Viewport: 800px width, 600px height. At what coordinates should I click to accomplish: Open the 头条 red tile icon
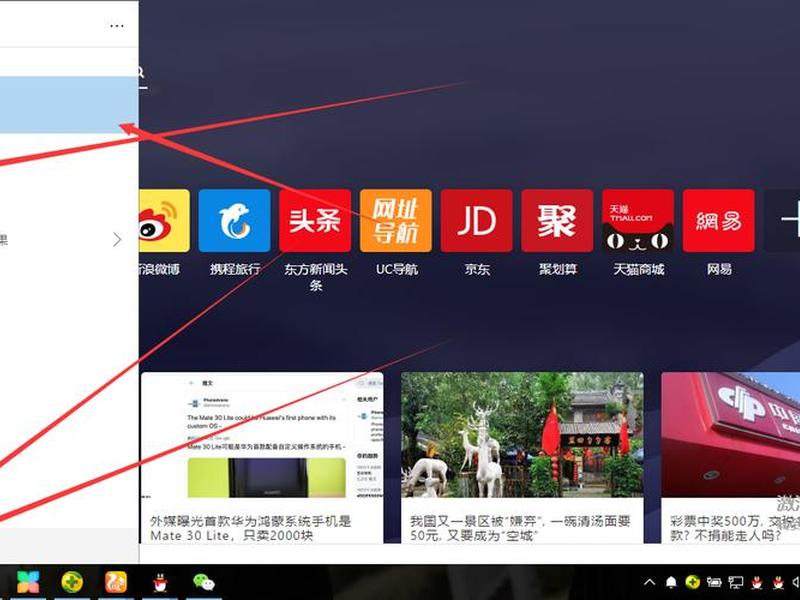[315, 220]
